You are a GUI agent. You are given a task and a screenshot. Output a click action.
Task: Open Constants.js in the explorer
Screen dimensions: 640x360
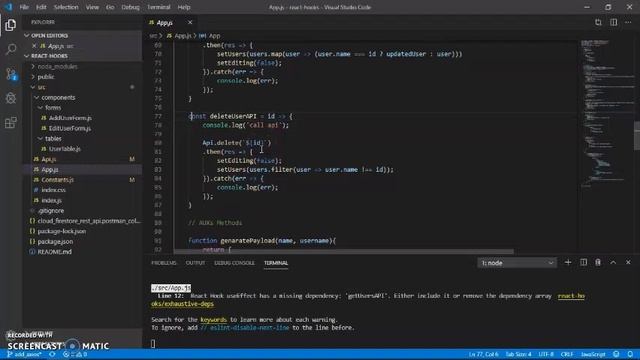pyautogui.click(x=58, y=180)
